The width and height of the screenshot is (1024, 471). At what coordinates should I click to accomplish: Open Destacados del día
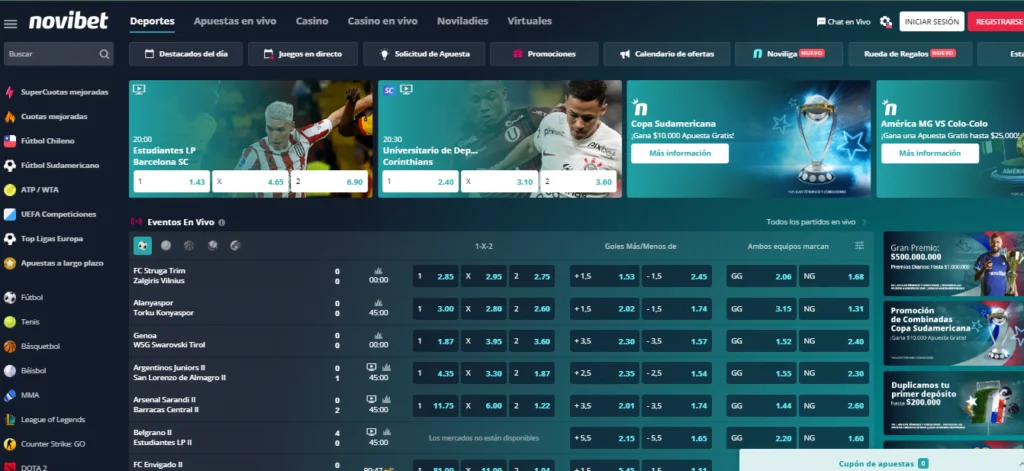186,54
